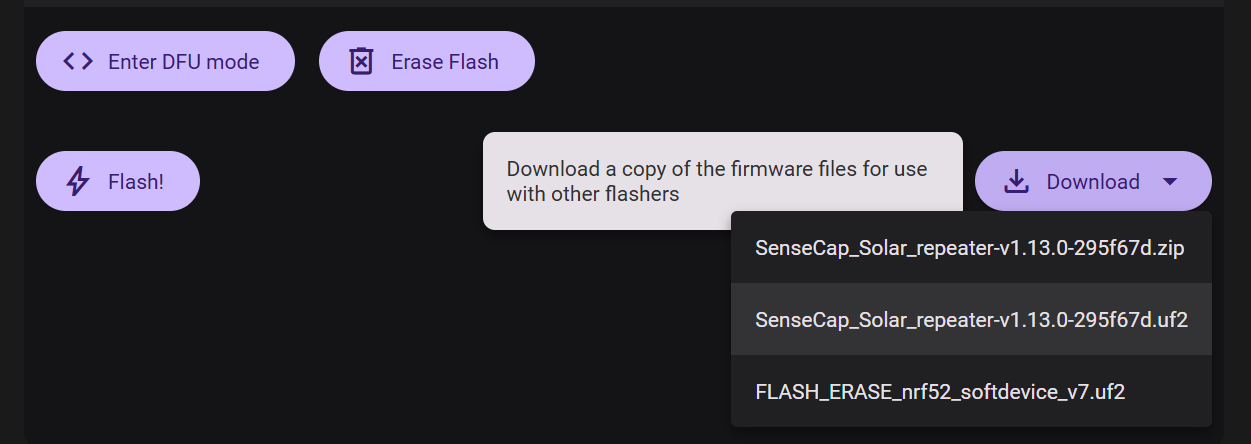Click the 'Flash!' text label
The image size is (1251, 444).
pos(136,181)
